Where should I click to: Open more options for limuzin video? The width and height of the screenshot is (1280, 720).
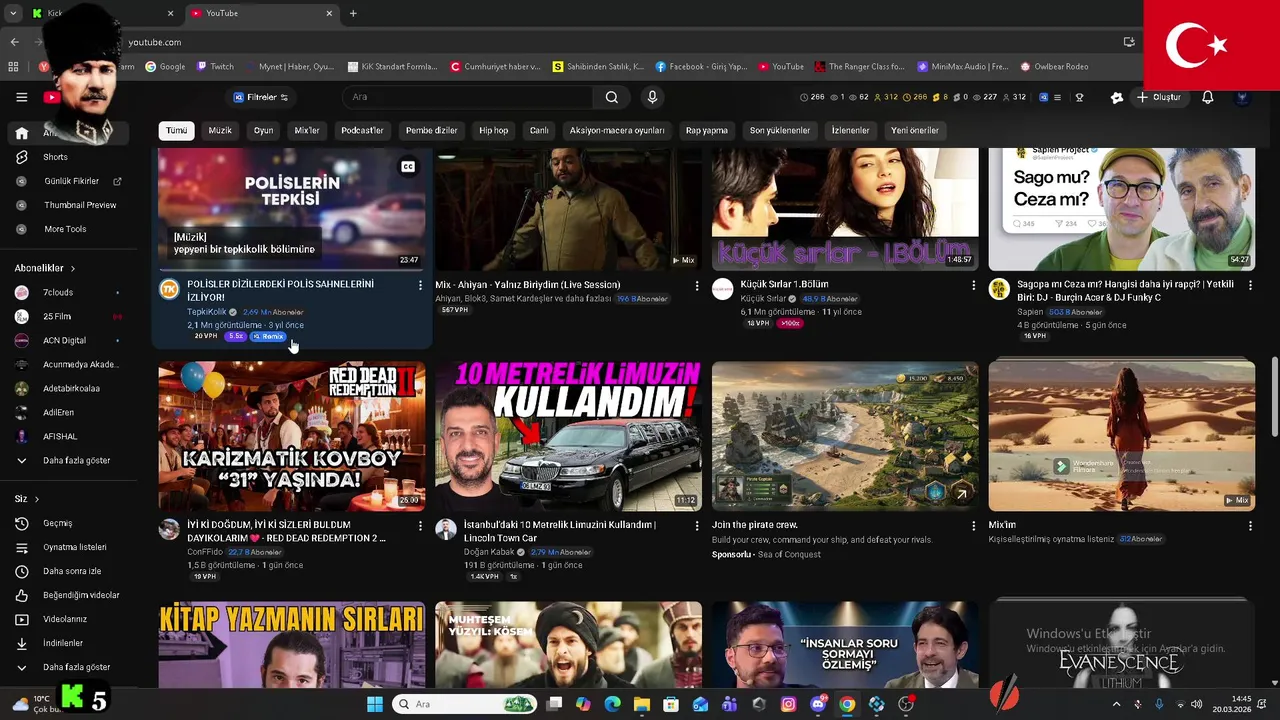click(697, 526)
